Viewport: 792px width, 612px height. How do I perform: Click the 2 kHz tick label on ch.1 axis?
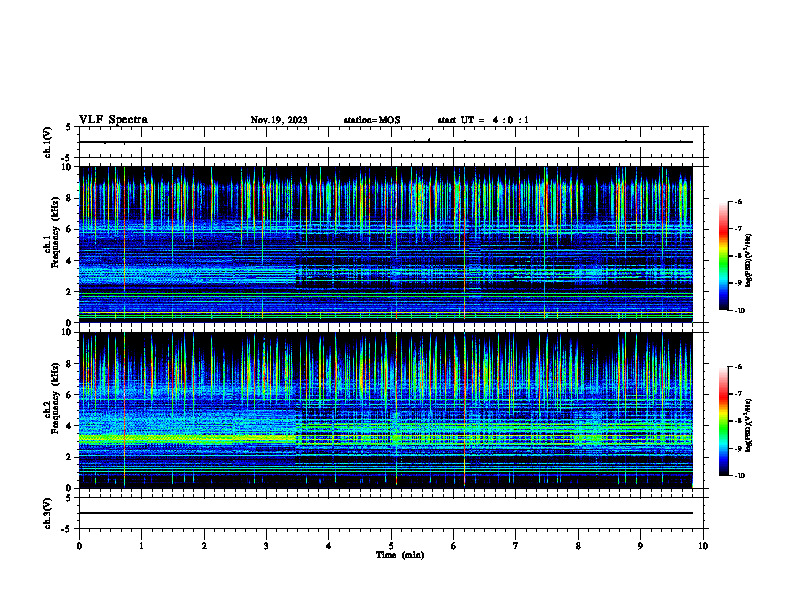[70, 292]
